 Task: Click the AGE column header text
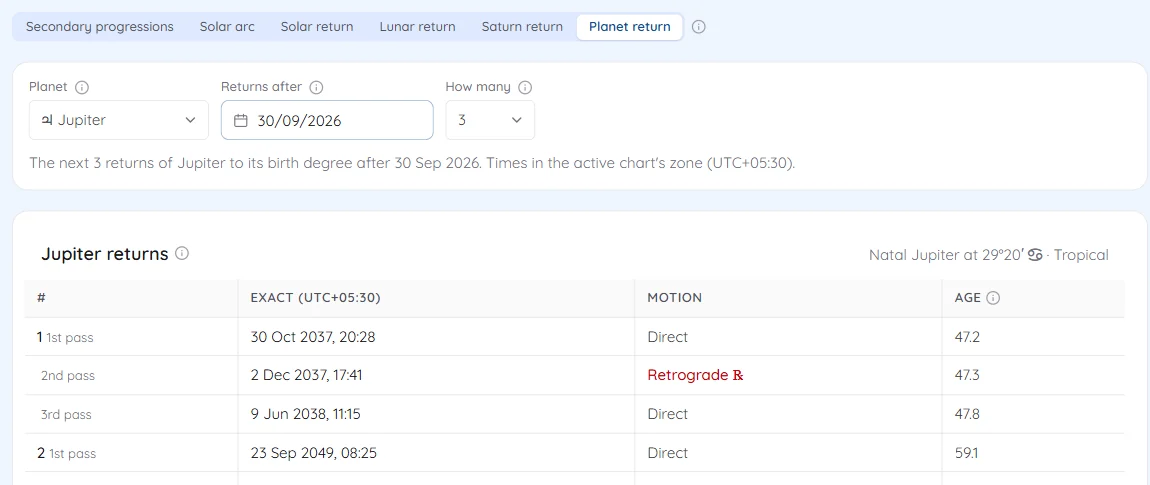[967, 298]
